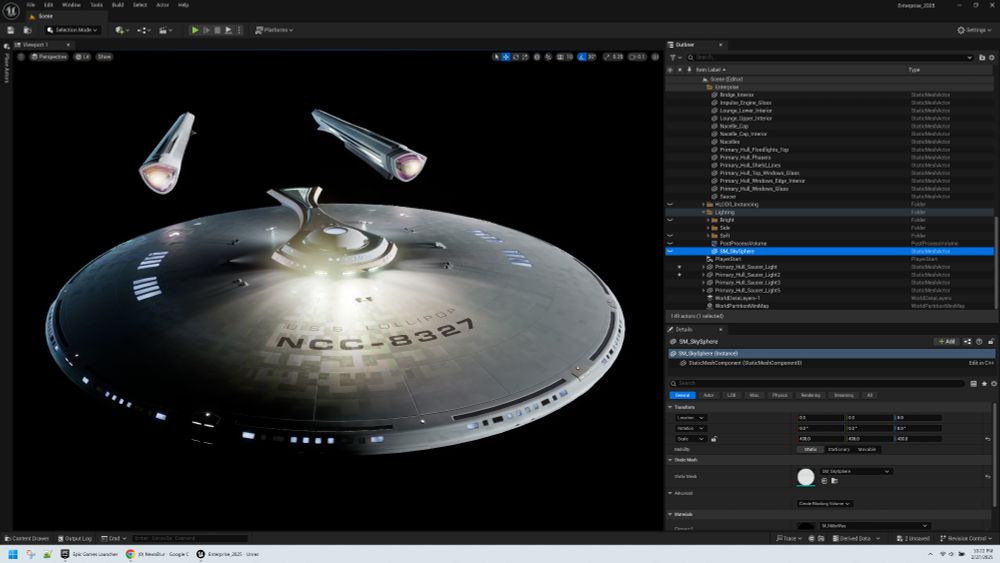
Task: Start play-in-editor with the green Play button
Action: pyautogui.click(x=195, y=30)
